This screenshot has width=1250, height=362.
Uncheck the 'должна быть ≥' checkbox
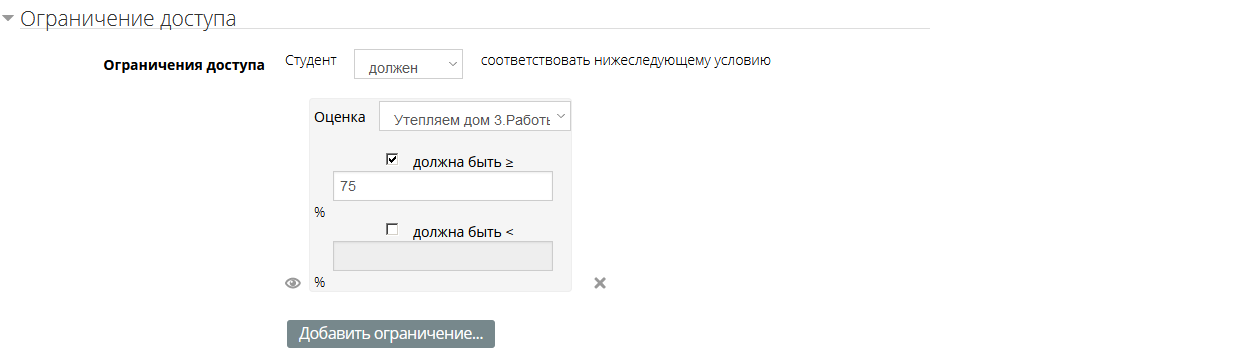(x=392, y=158)
